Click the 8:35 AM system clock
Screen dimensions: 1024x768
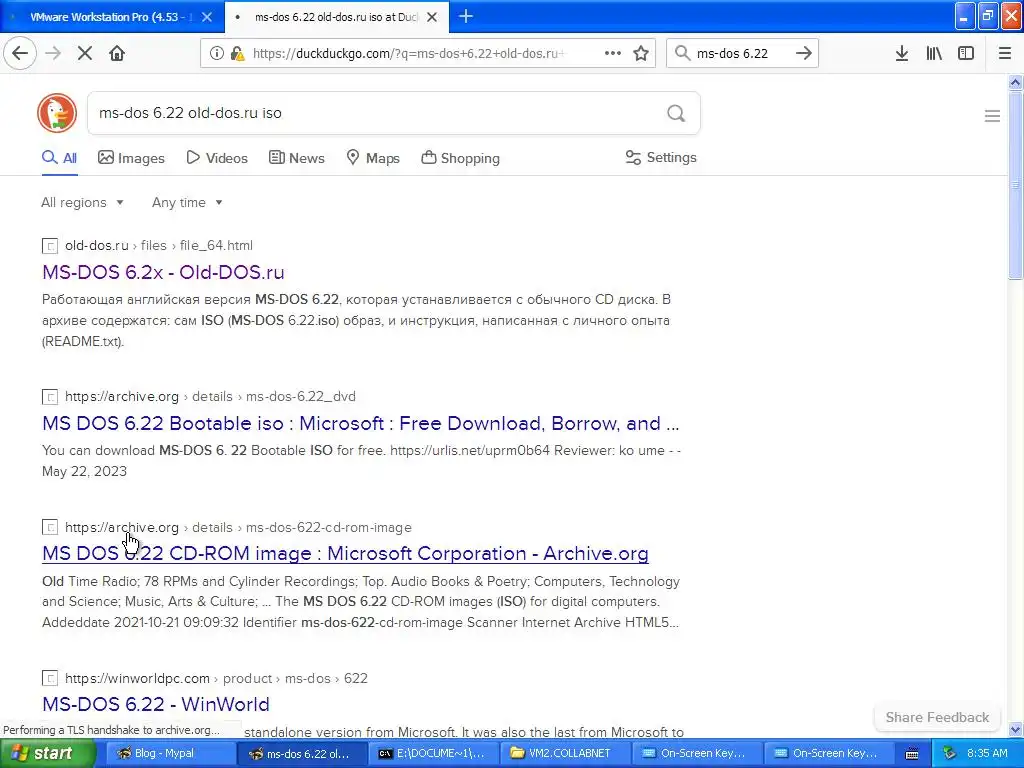(x=987, y=754)
